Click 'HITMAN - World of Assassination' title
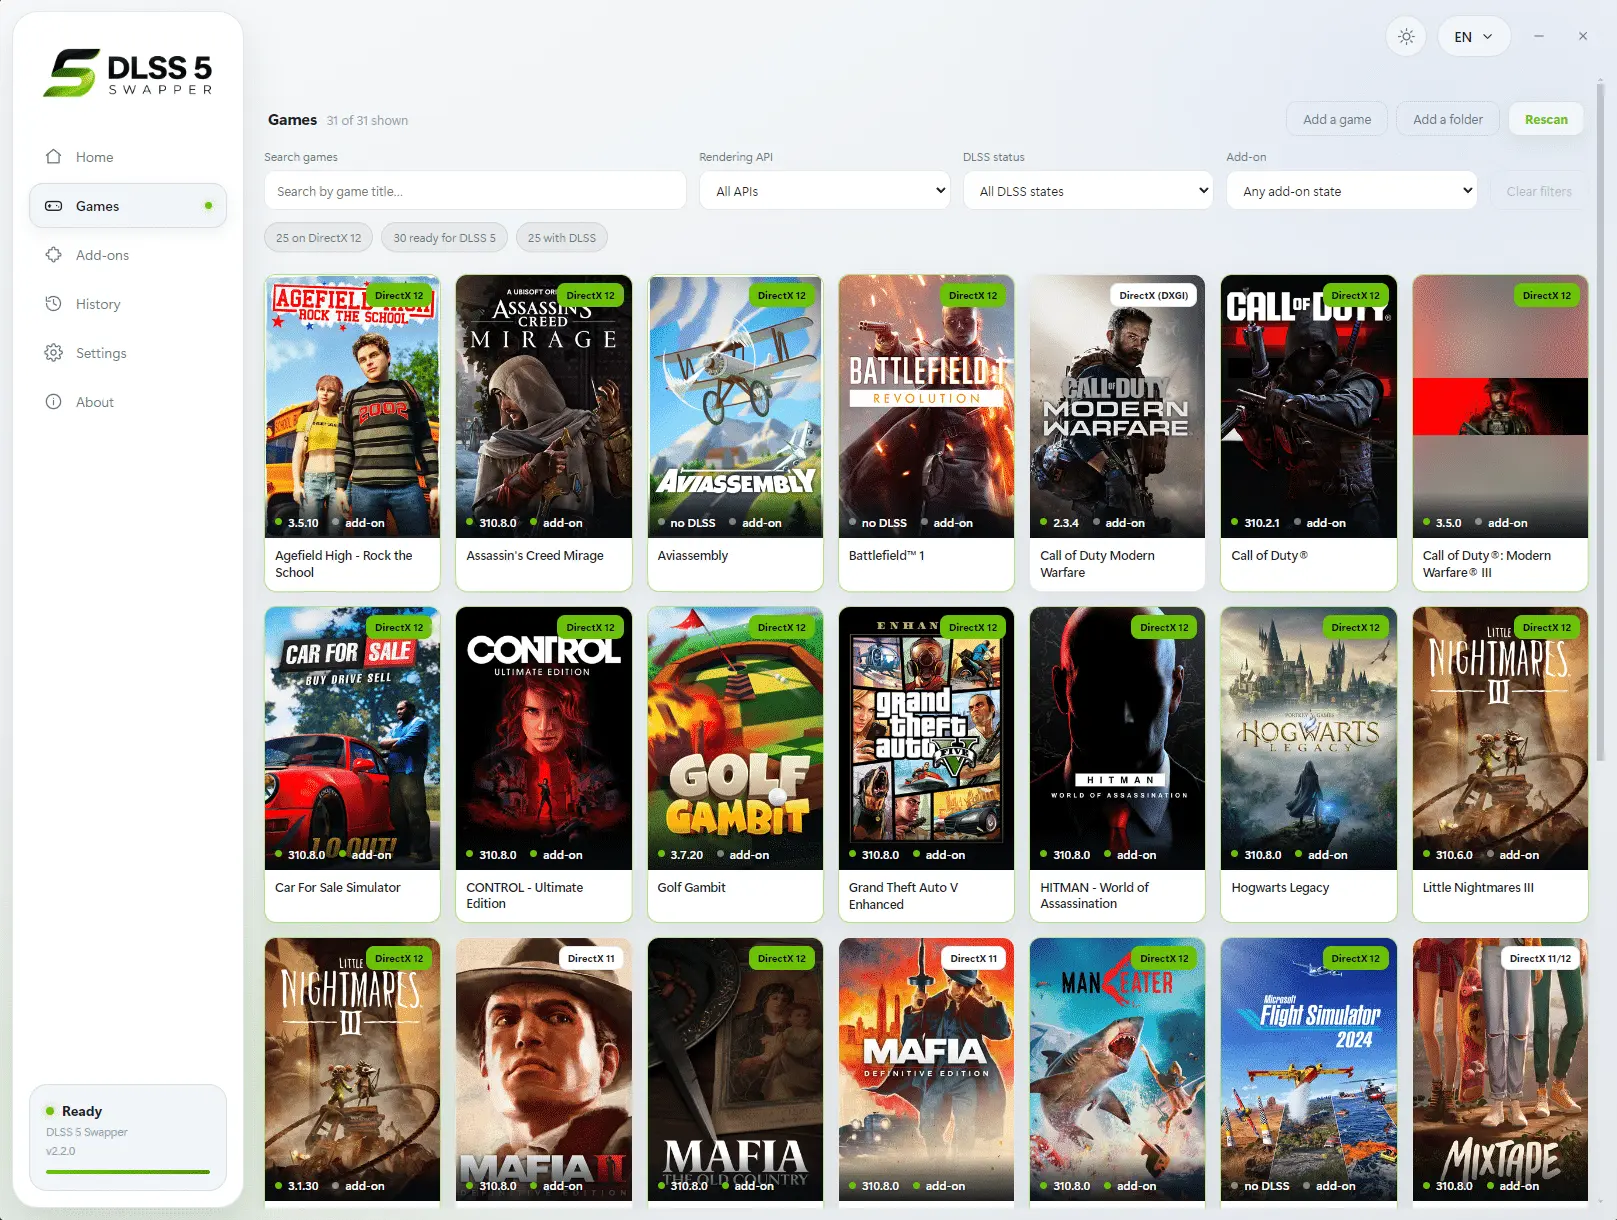Screen dimensions: 1617x1220 1094,895
